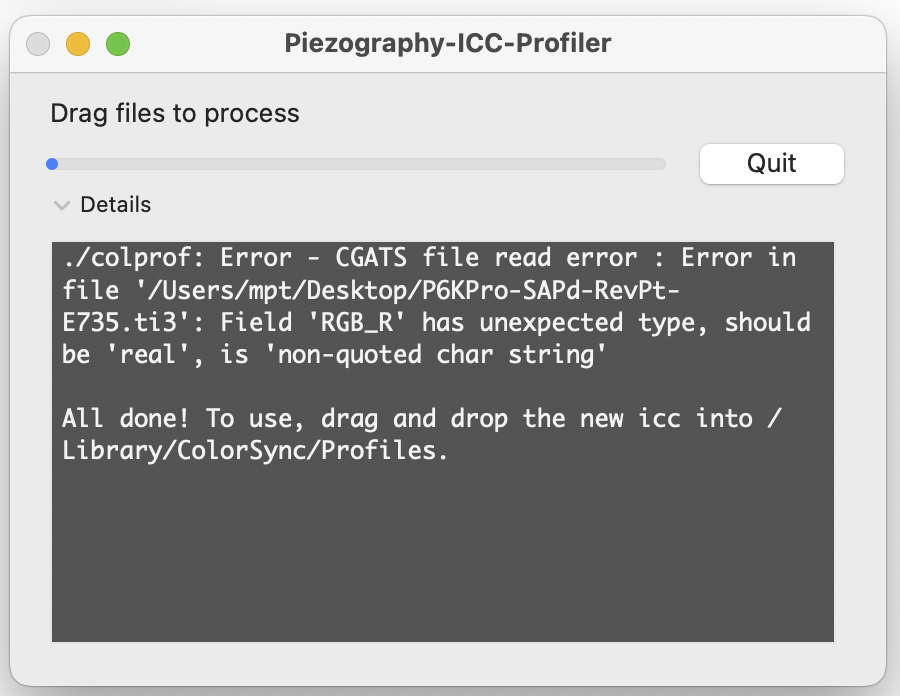900x696 pixels.
Task: Click the 'non-quoted char string' log text
Action: pyautogui.click(x=435, y=355)
